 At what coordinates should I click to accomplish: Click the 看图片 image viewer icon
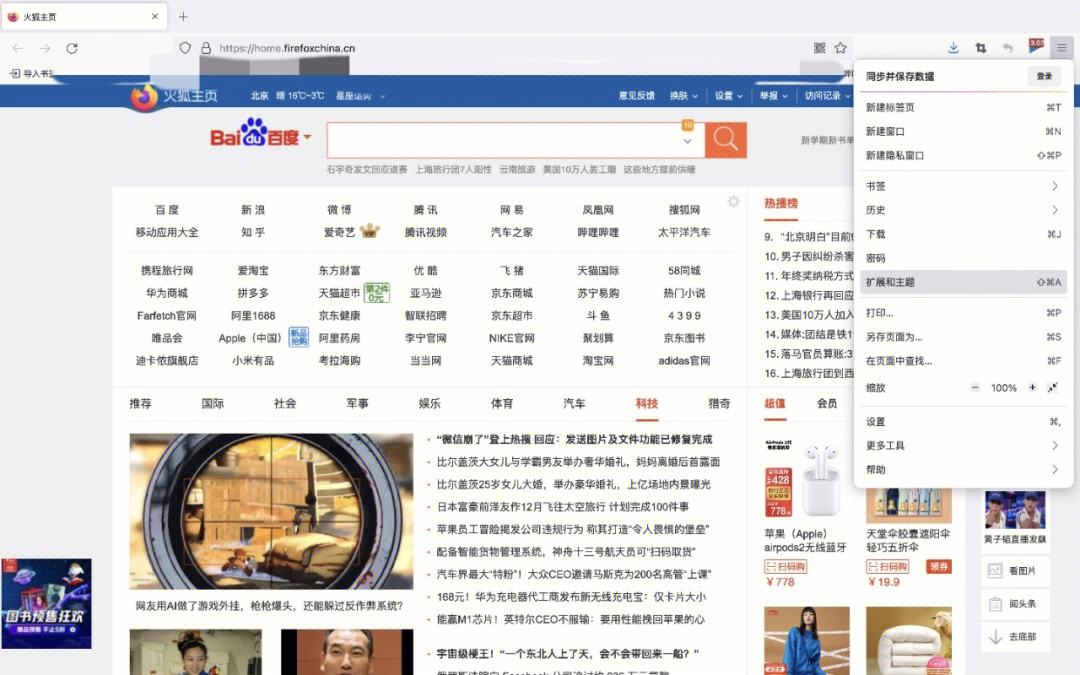pos(995,570)
